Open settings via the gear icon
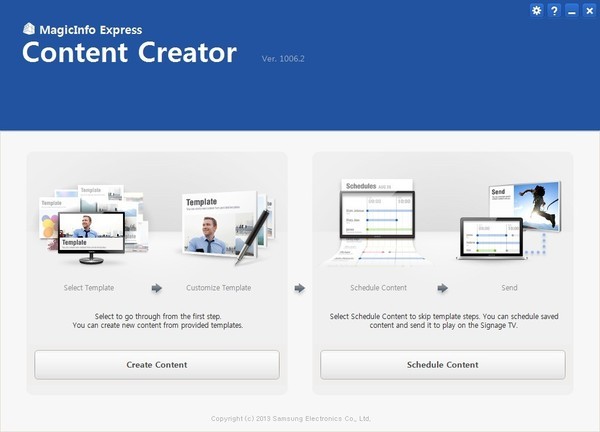 (537, 11)
